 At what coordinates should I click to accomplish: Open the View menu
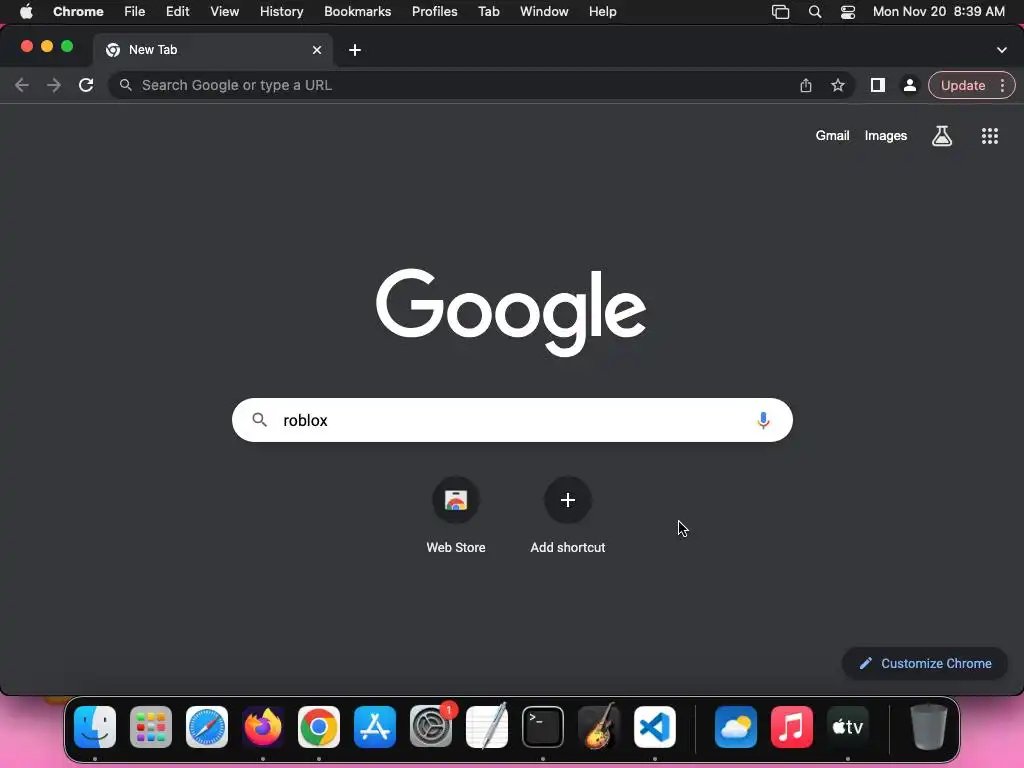[225, 12]
